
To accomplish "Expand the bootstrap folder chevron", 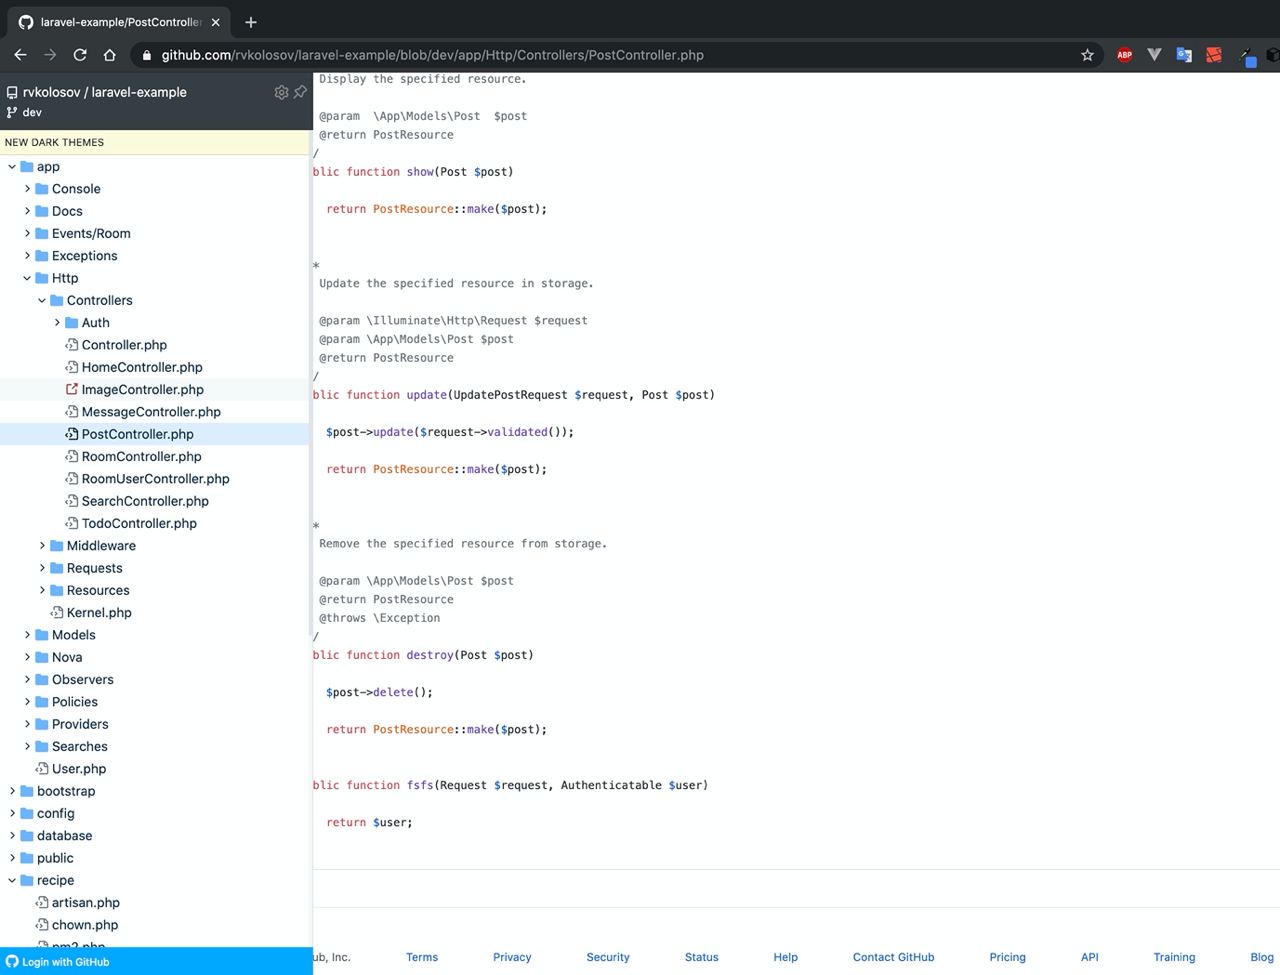I will [12, 791].
